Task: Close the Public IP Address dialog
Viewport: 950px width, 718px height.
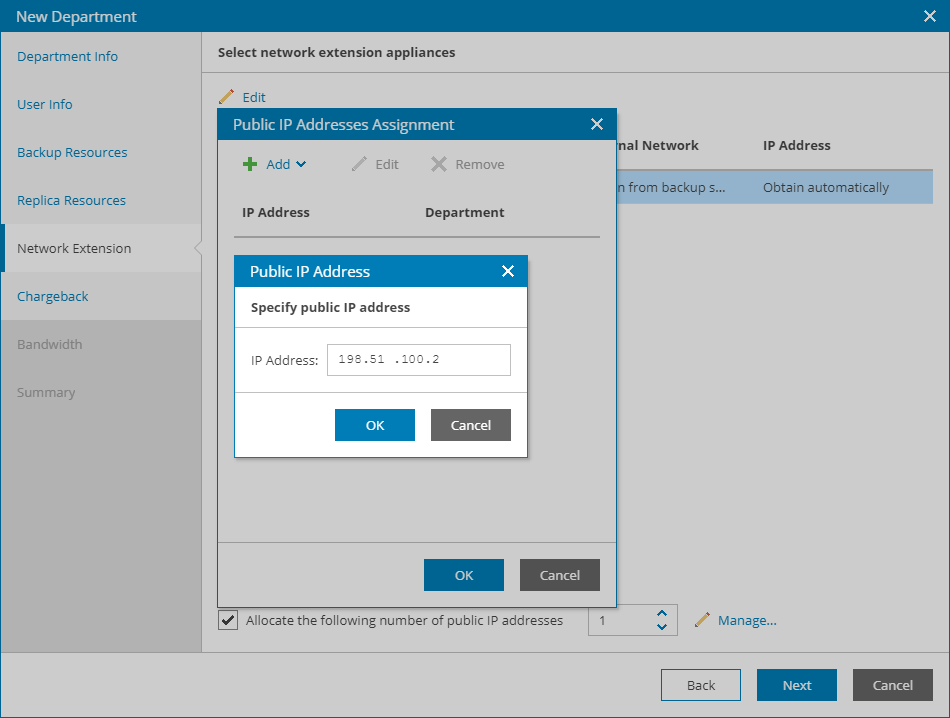Action: tap(508, 271)
